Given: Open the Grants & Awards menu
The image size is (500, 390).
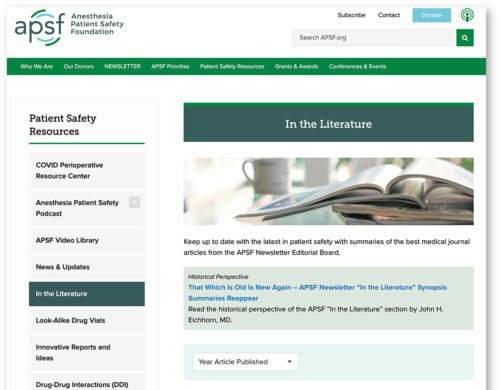Looking at the screenshot, I should pyautogui.click(x=297, y=66).
